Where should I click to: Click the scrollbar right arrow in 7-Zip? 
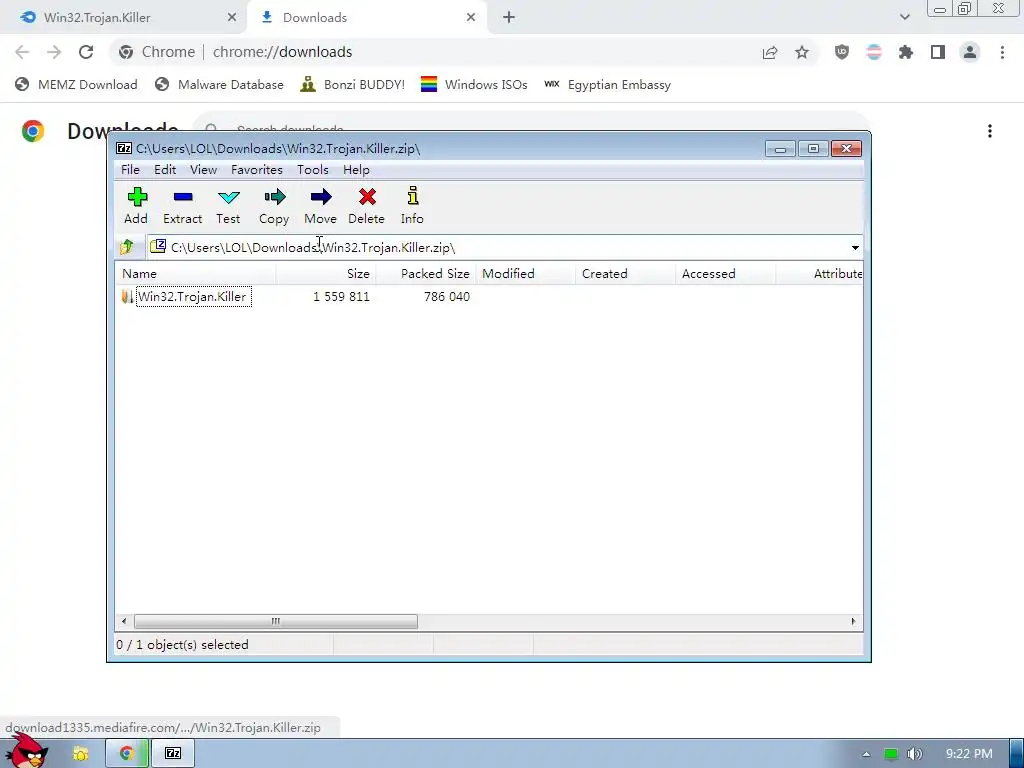(853, 621)
